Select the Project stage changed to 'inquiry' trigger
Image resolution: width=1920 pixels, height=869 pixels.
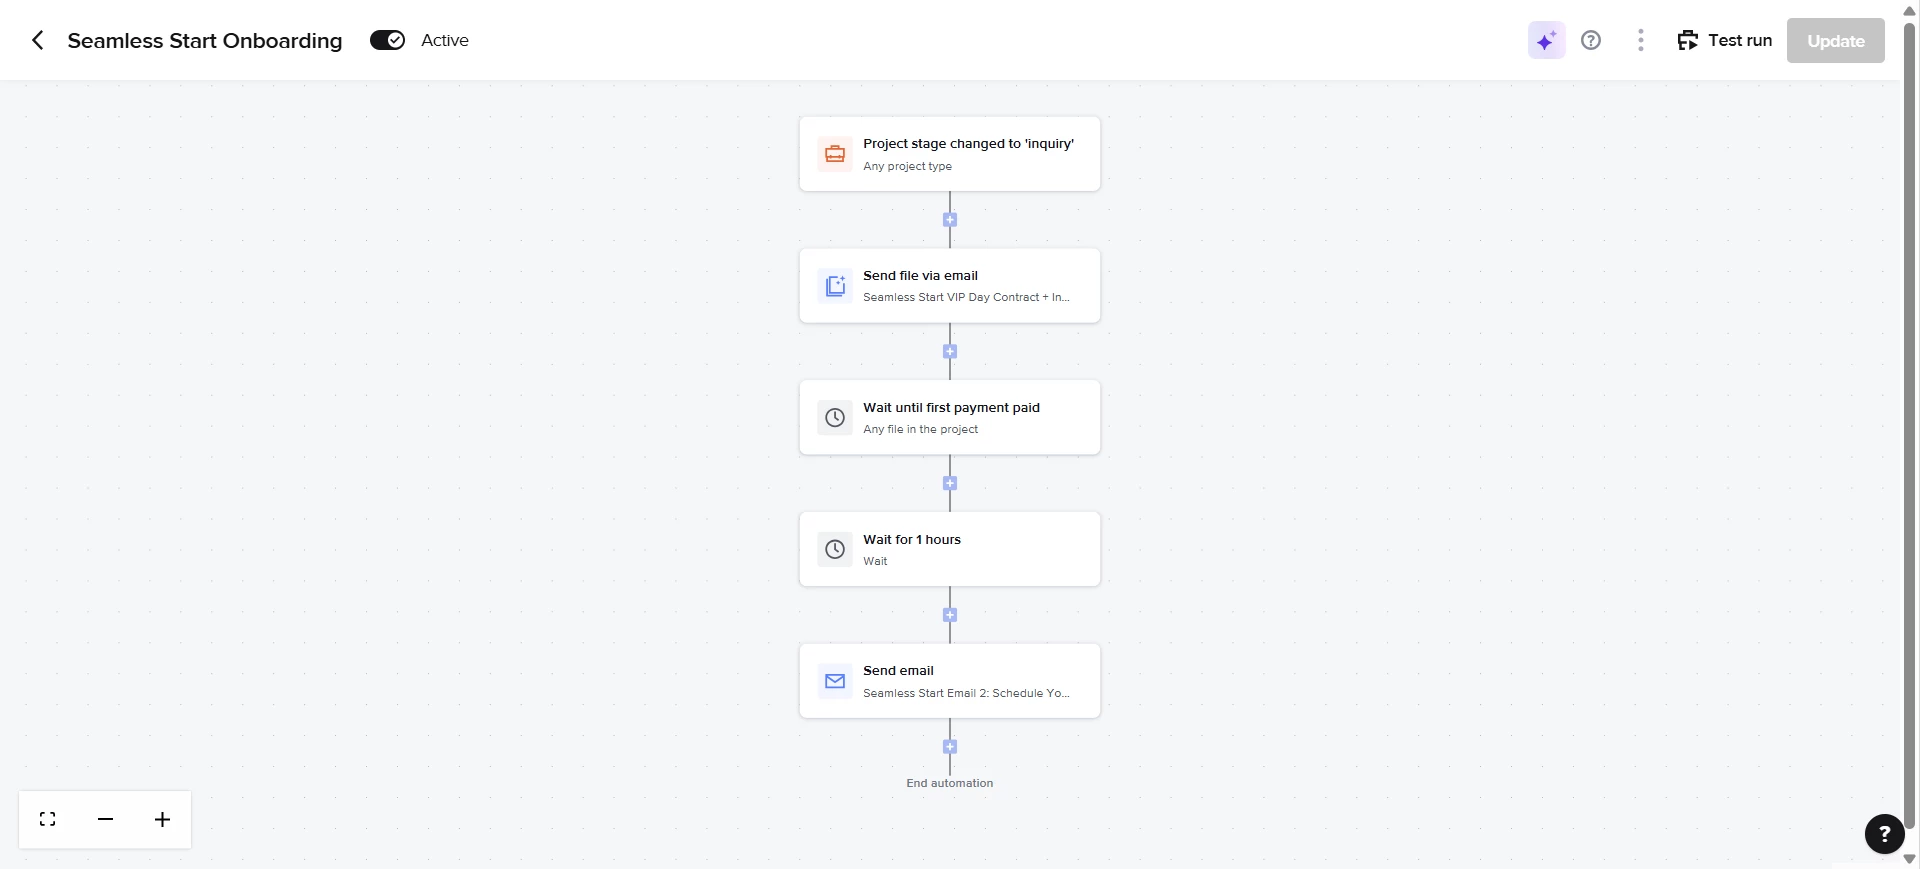pyautogui.click(x=949, y=154)
